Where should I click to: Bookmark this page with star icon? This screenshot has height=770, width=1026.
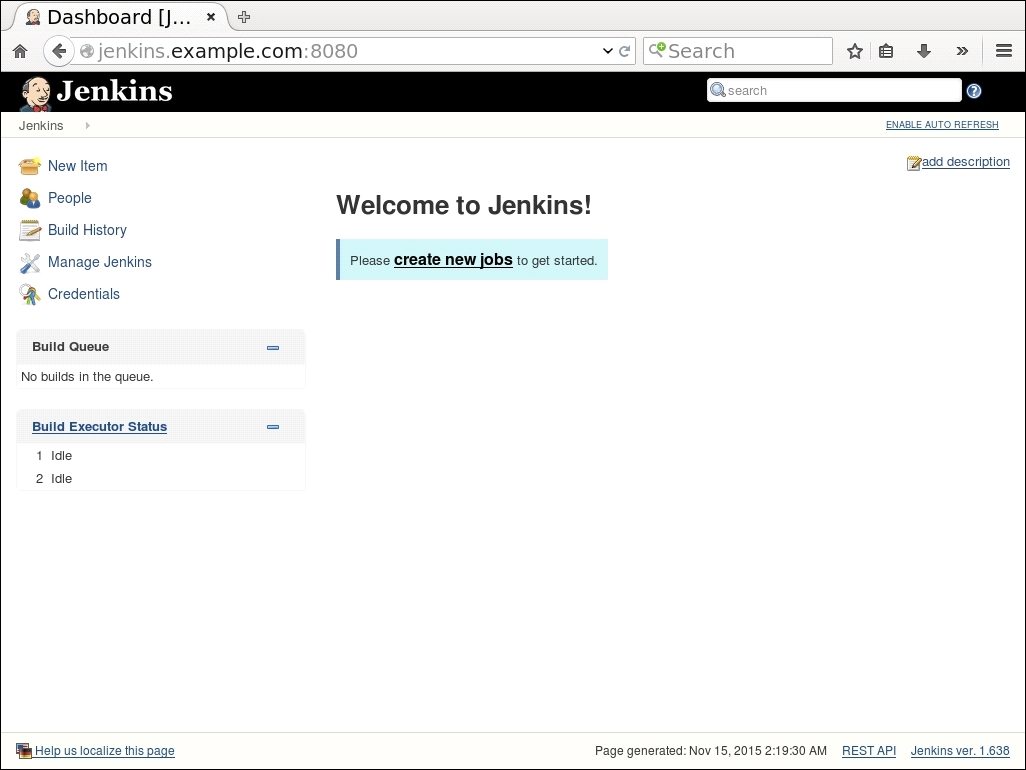[x=854, y=51]
